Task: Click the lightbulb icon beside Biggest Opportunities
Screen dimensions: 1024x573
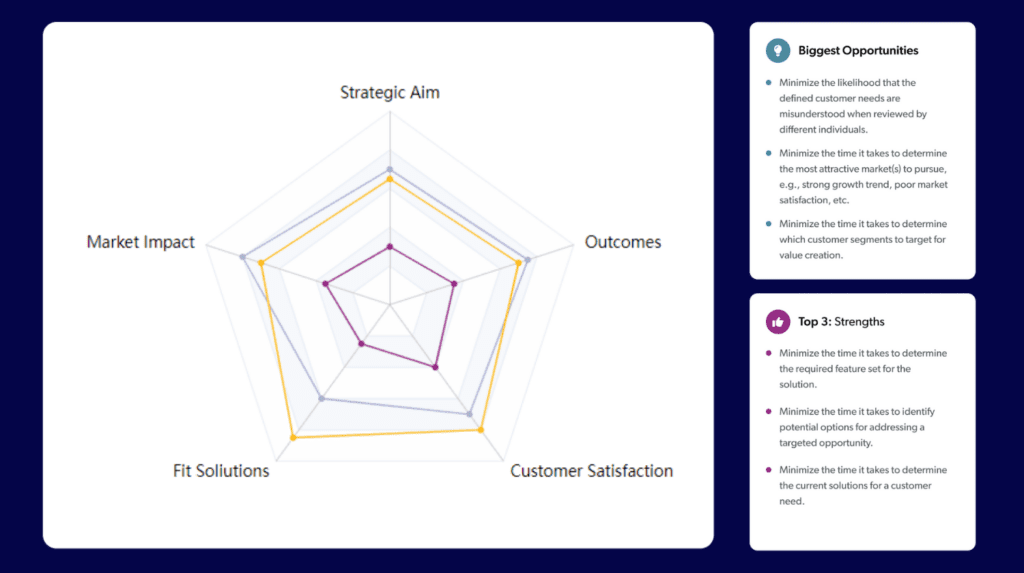Action: point(776,51)
